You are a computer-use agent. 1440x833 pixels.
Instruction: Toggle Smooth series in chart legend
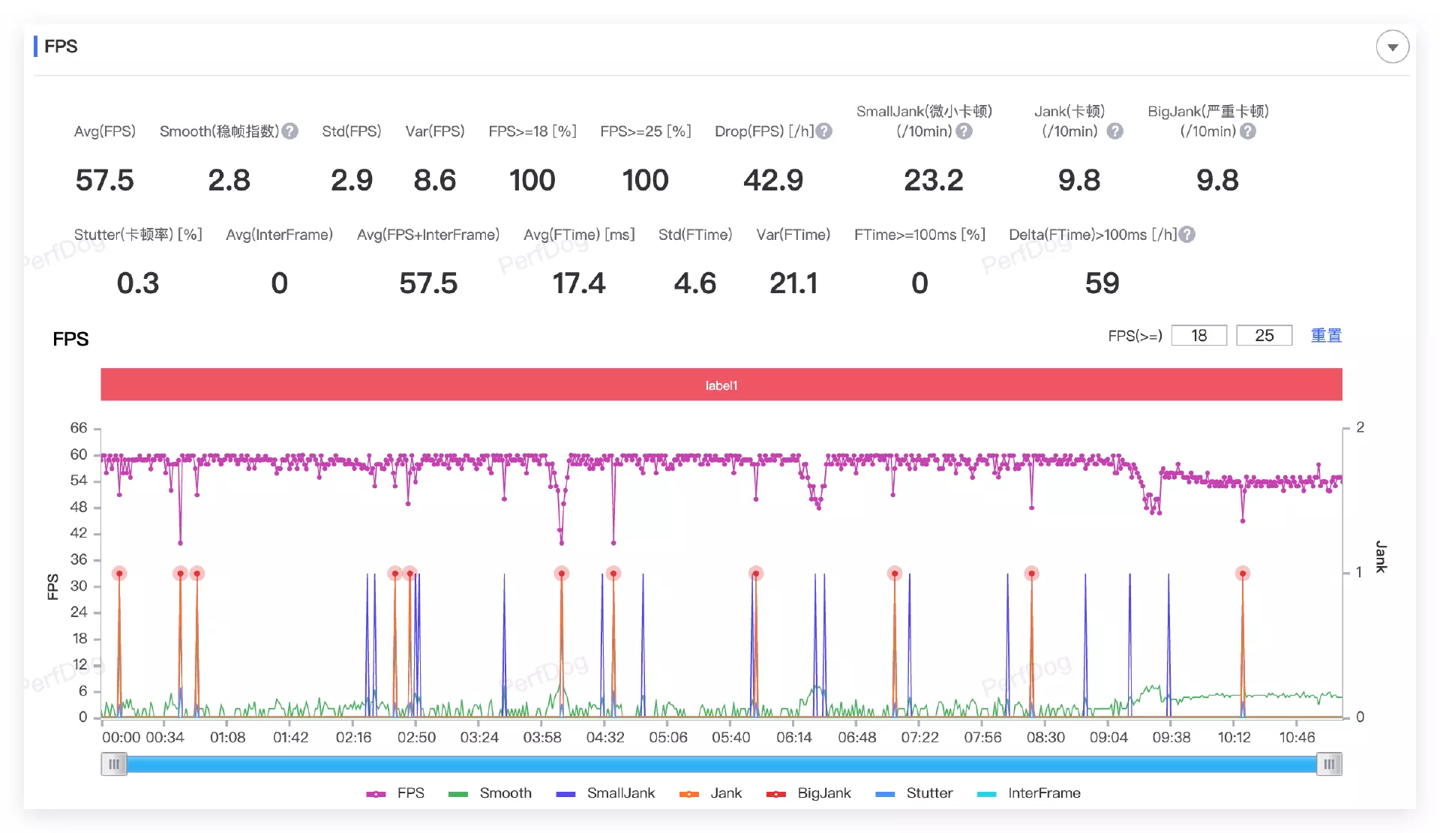tap(490, 793)
